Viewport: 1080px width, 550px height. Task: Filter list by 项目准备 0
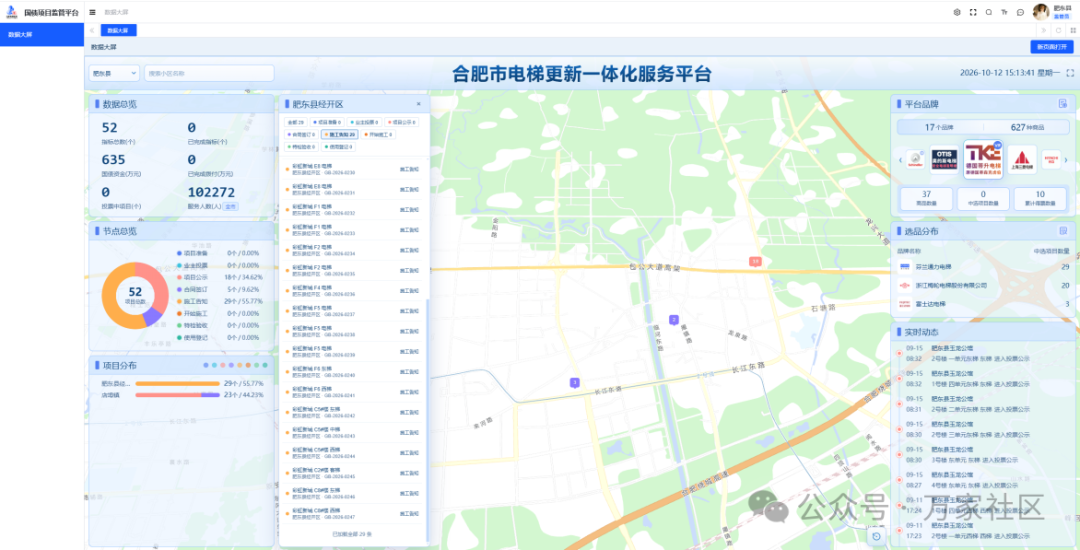[x=327, y=123]
